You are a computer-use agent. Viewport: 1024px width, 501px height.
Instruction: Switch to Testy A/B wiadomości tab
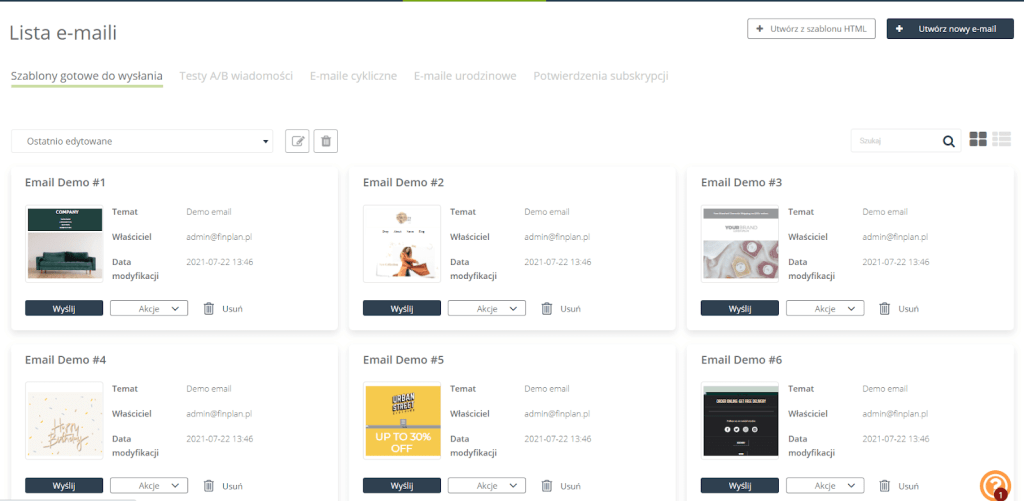point(236,76)
